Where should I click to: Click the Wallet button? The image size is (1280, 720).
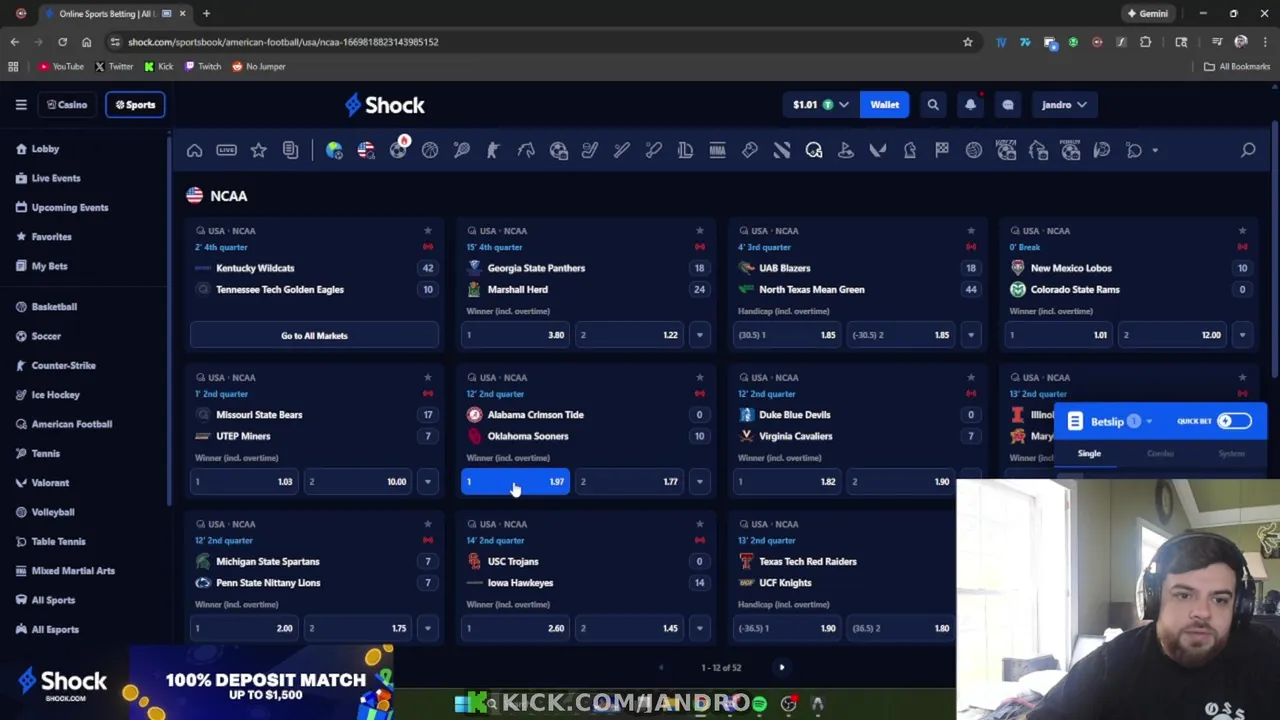point(884,104)
